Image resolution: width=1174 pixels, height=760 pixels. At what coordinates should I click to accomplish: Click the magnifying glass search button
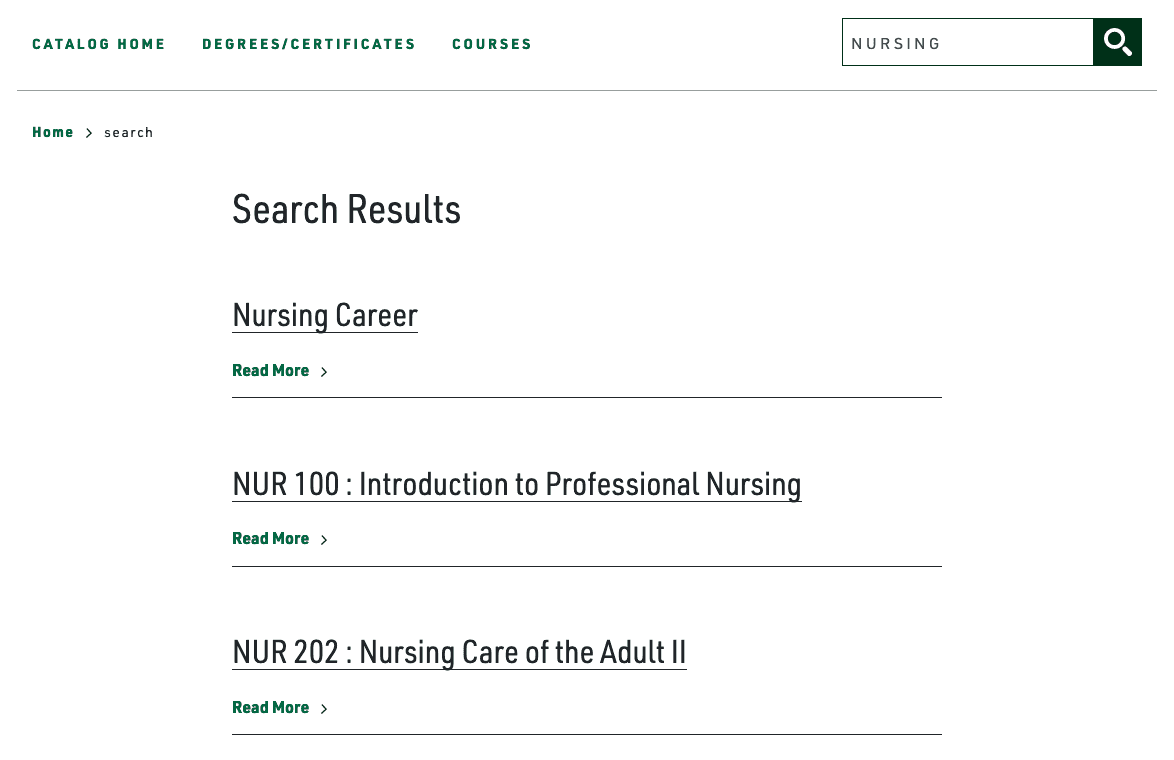click(1117, 42)
